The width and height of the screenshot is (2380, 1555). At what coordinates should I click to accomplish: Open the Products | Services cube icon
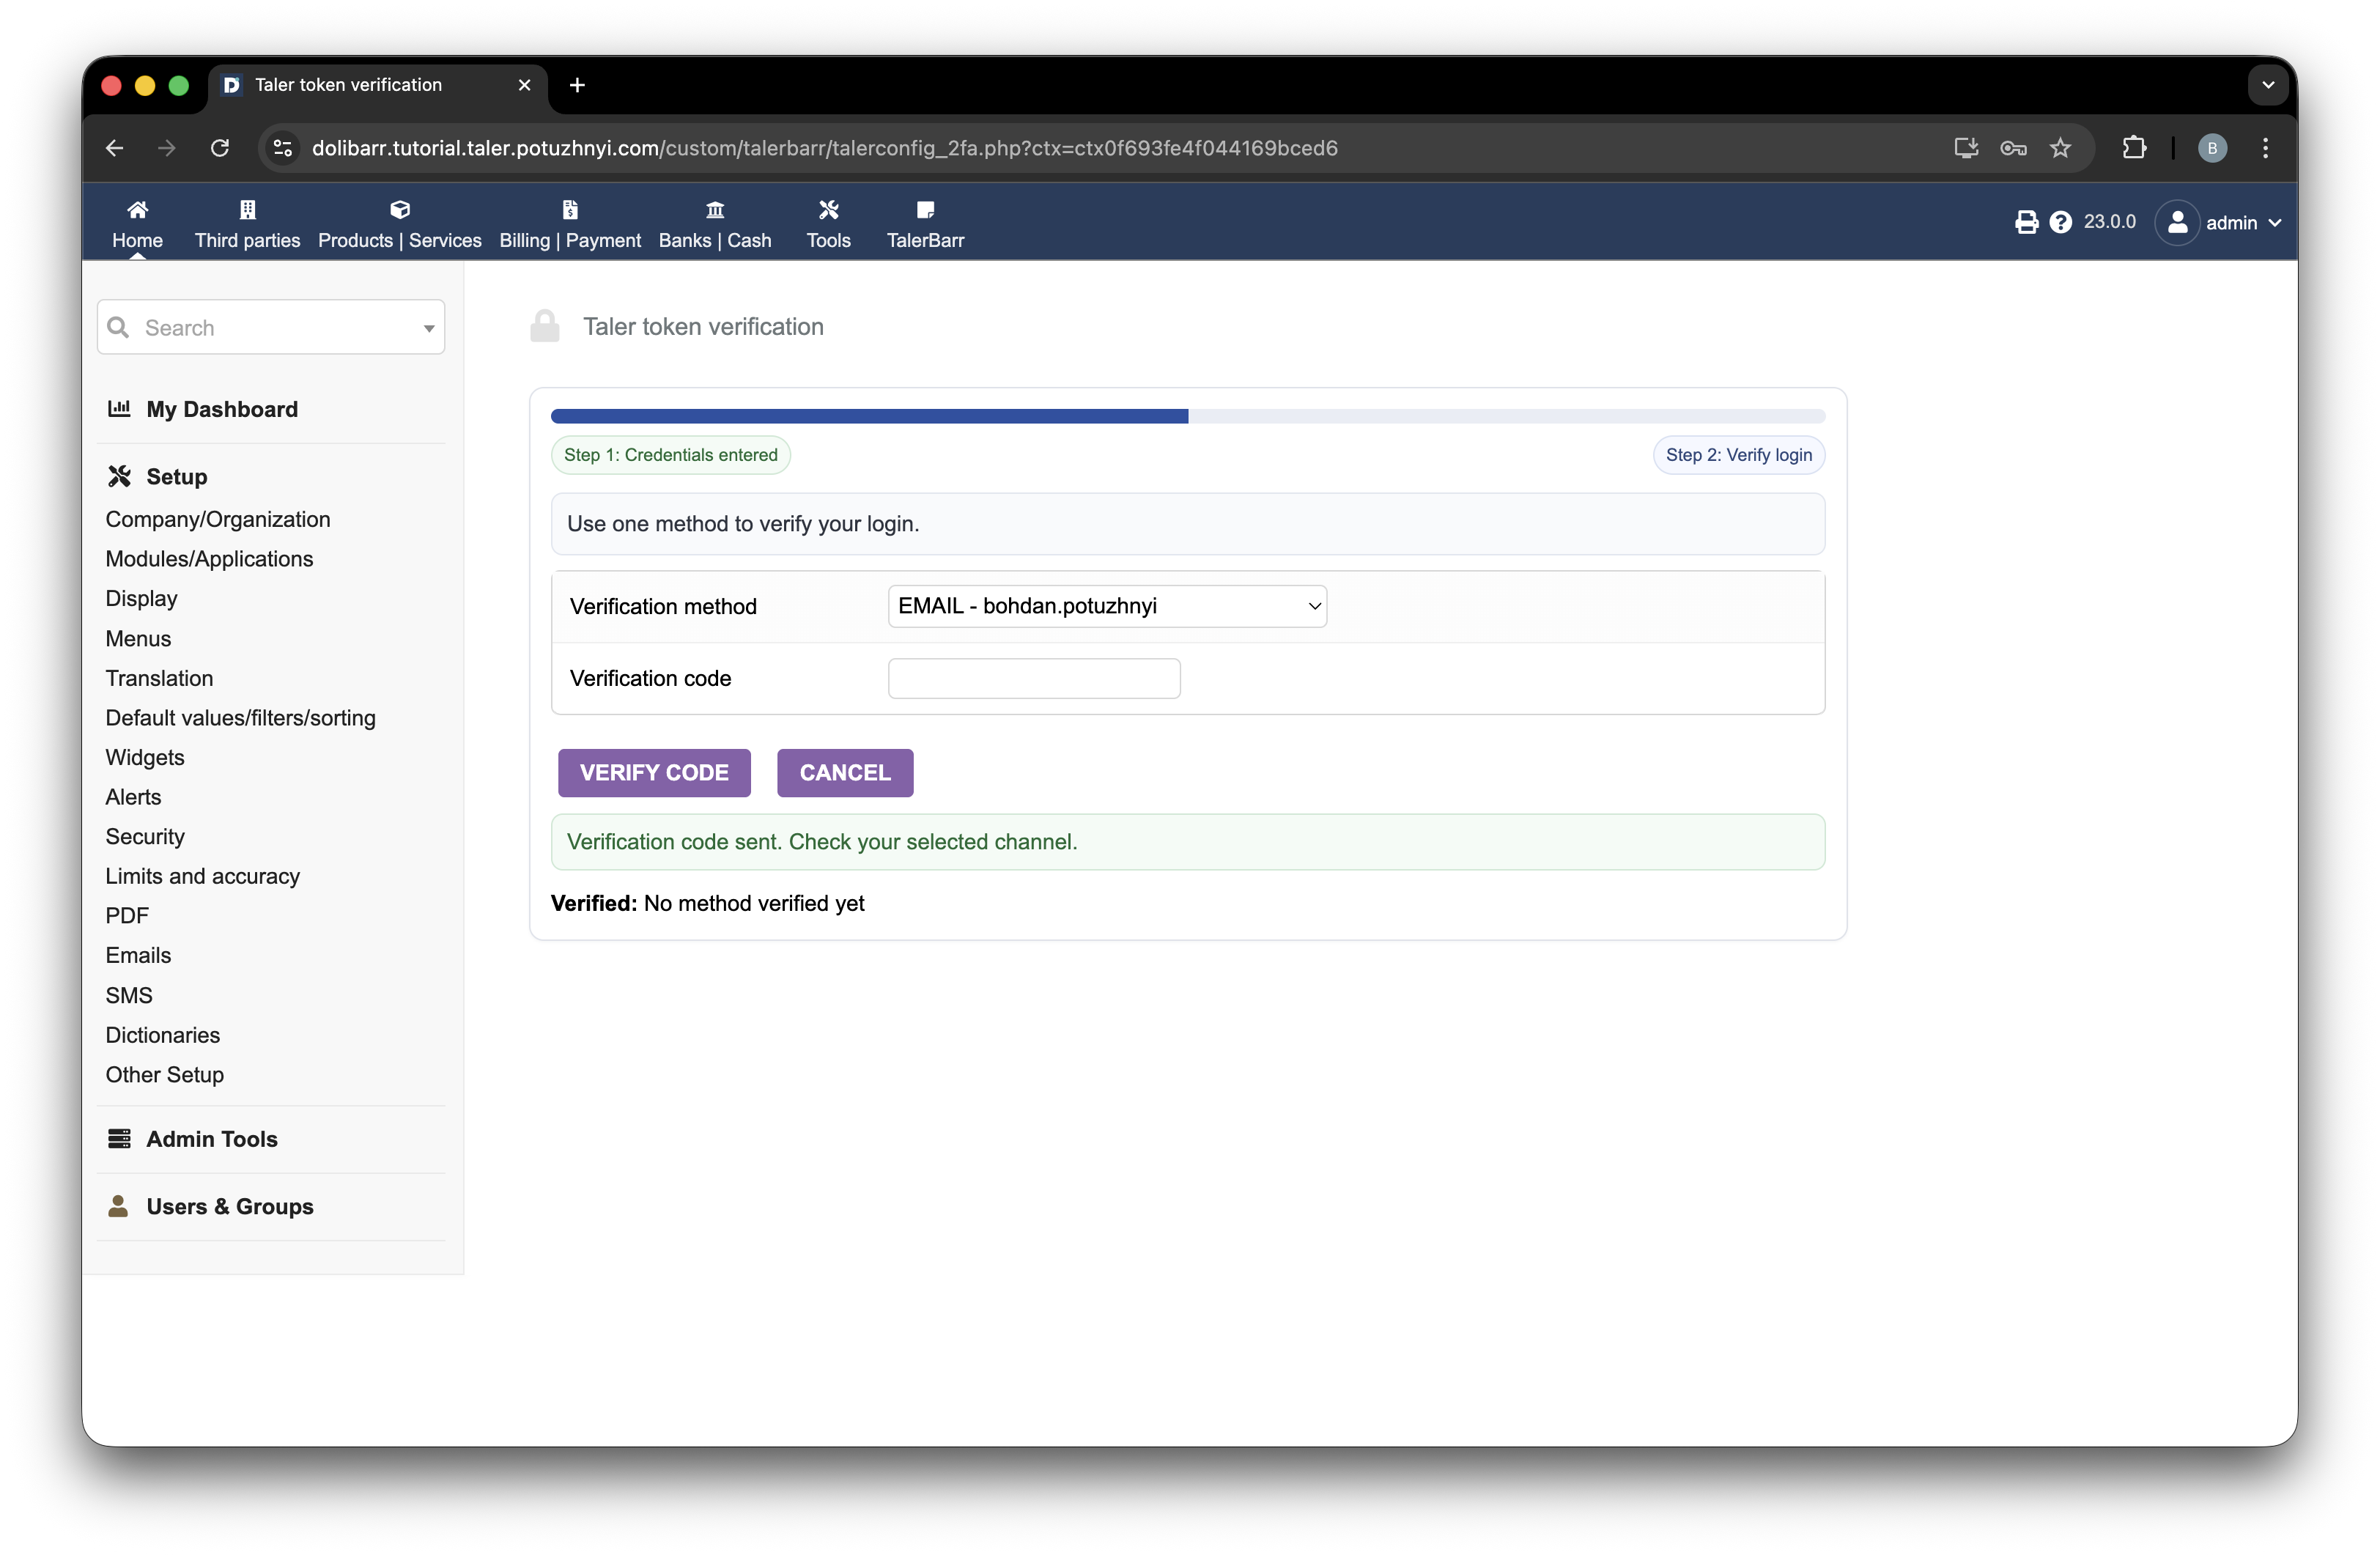399,209
